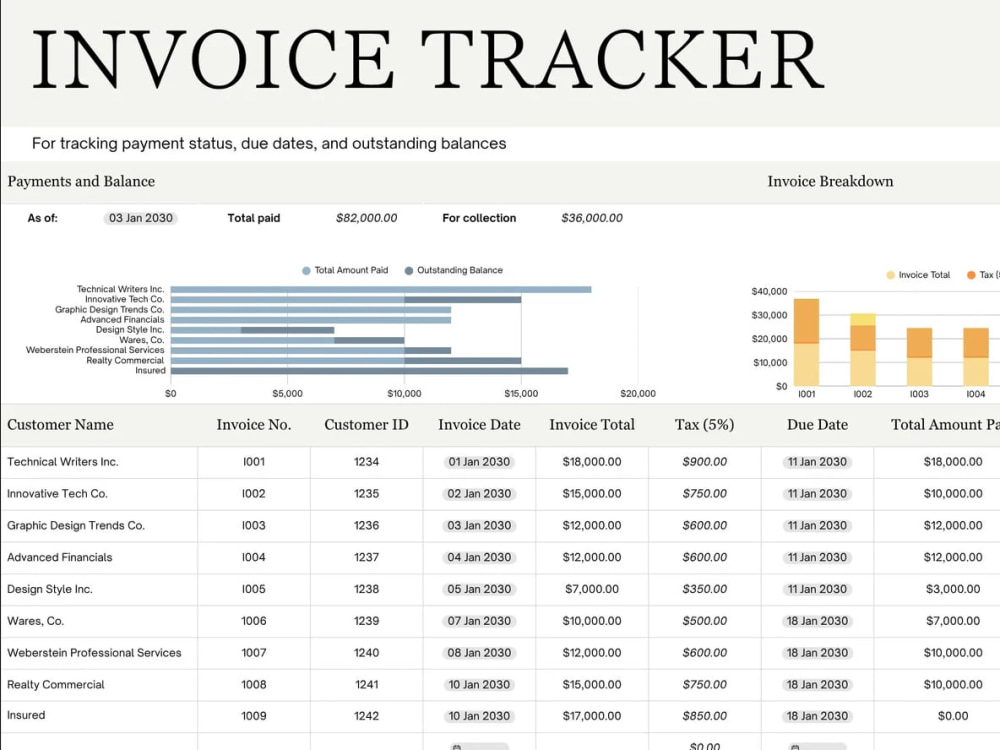This screenshot has width=1000, height=750.
Task: Click the $850.00 tax cell
Action: 705,716
